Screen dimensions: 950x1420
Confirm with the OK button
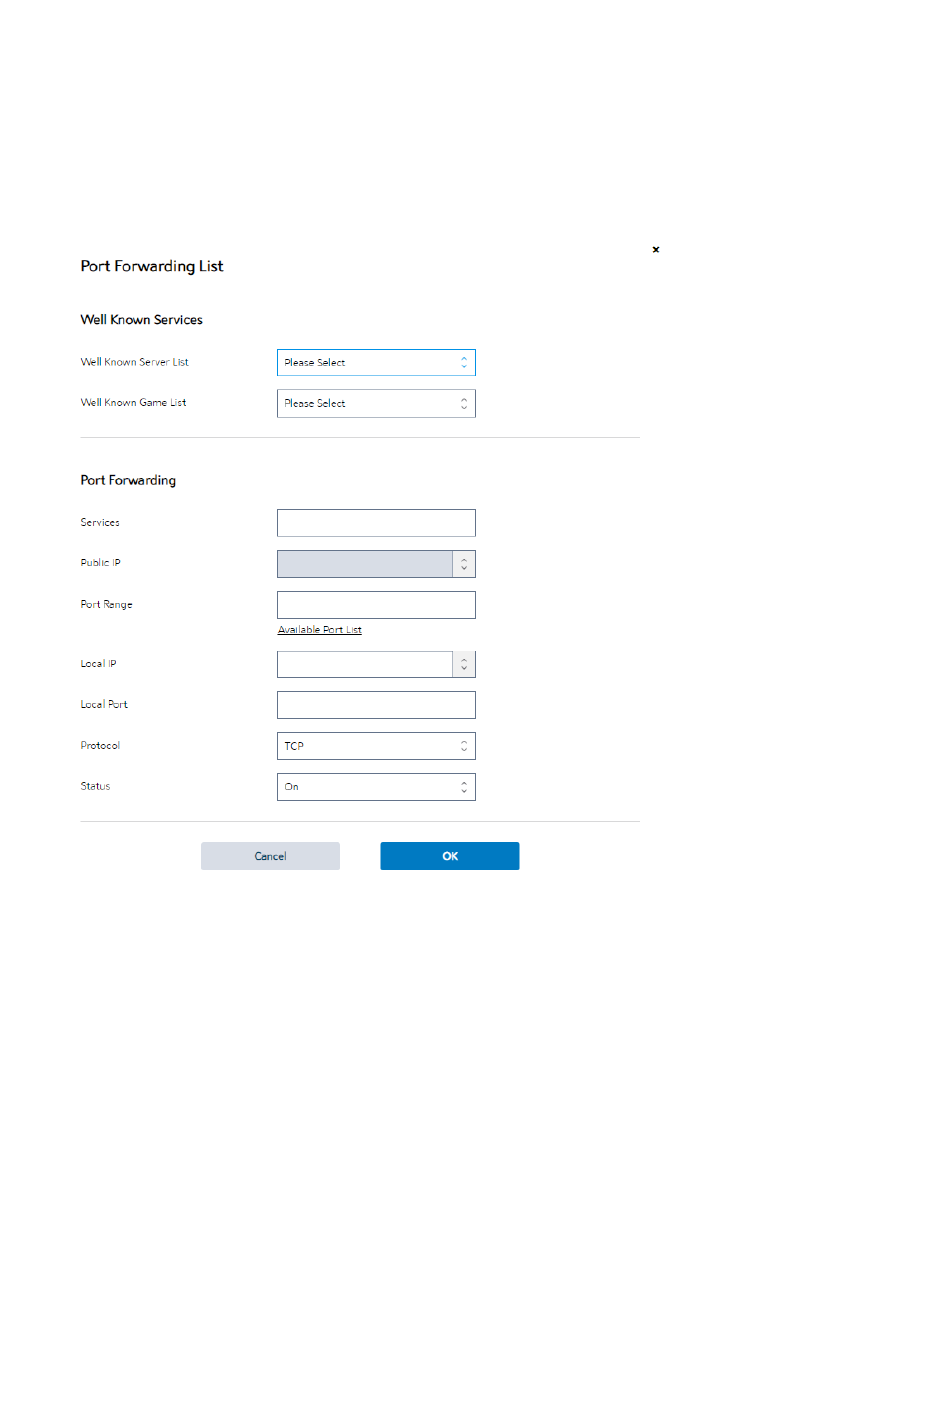pos(450,856)
